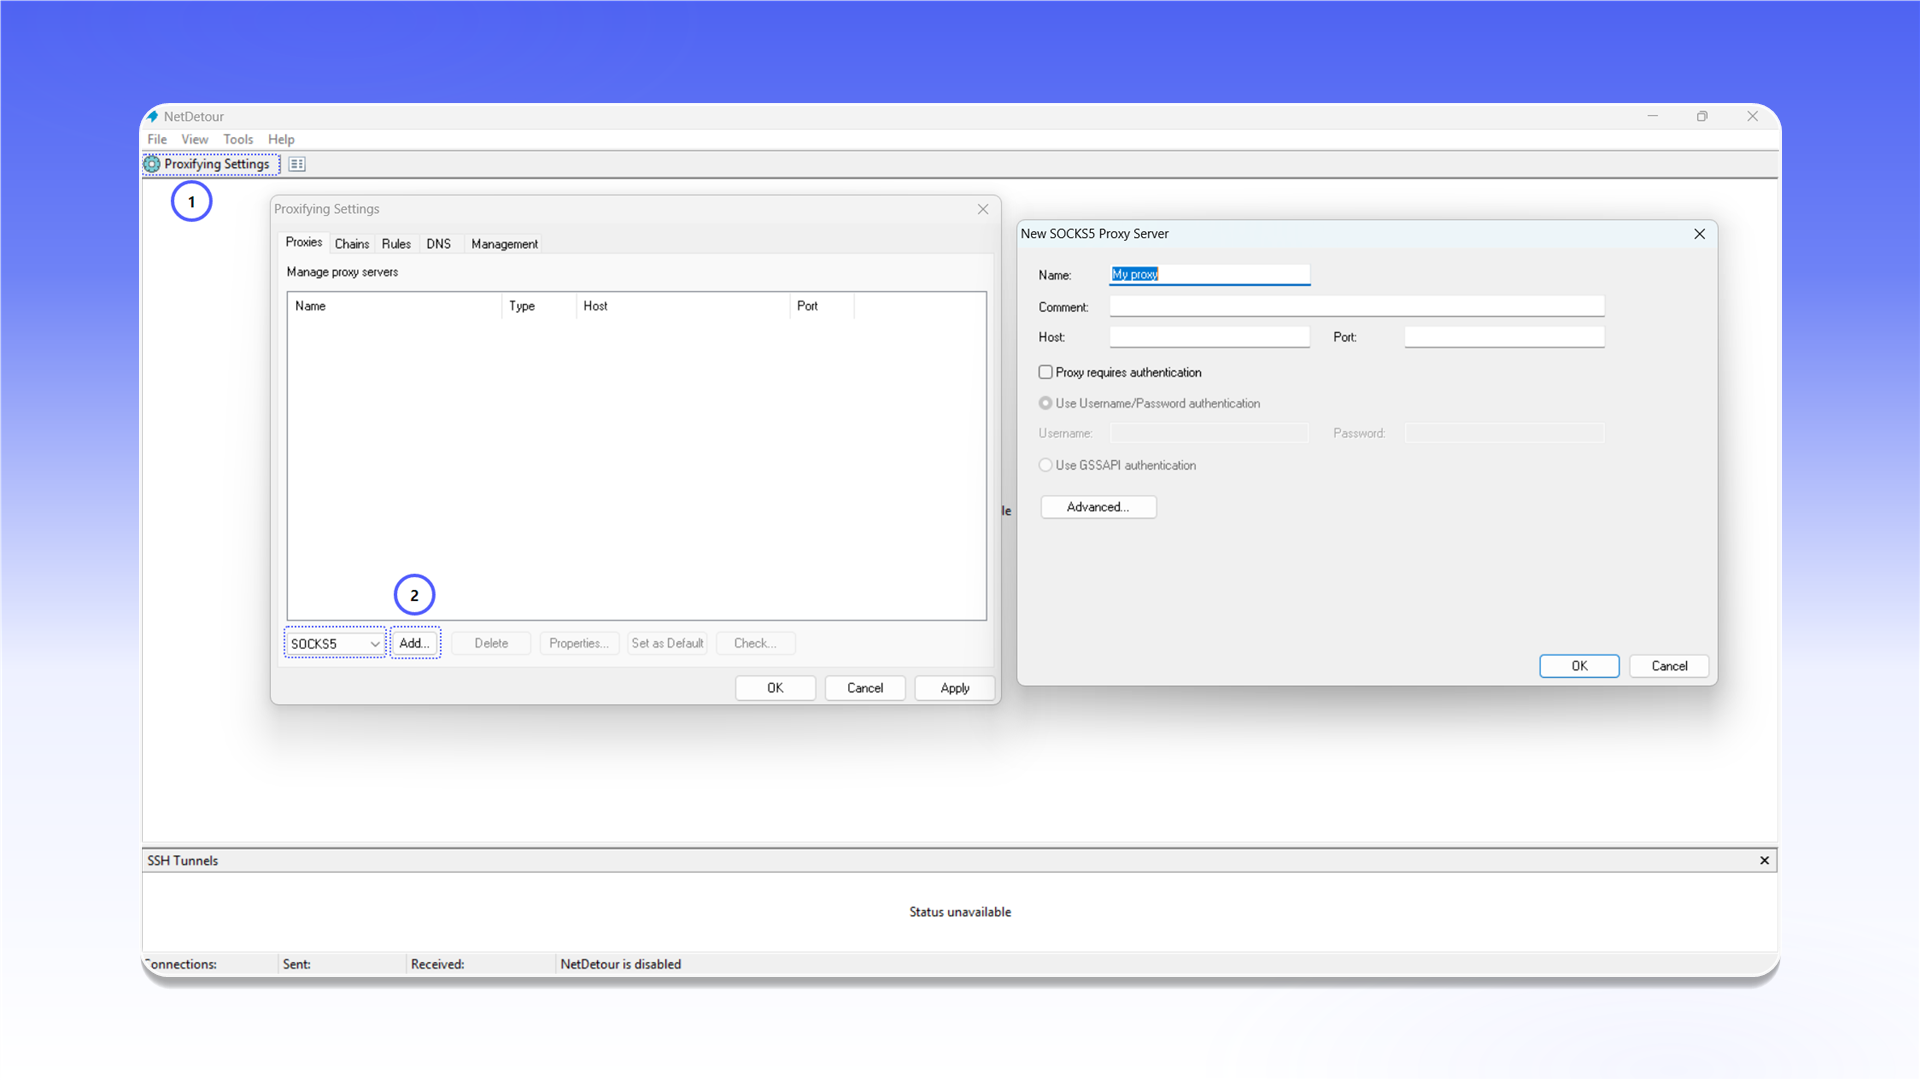Image resolution: width=1920 pixels, height=1080 pixels.
Task: Close the Proxifying Settings dialog with X
Action: tap(983, 209)
